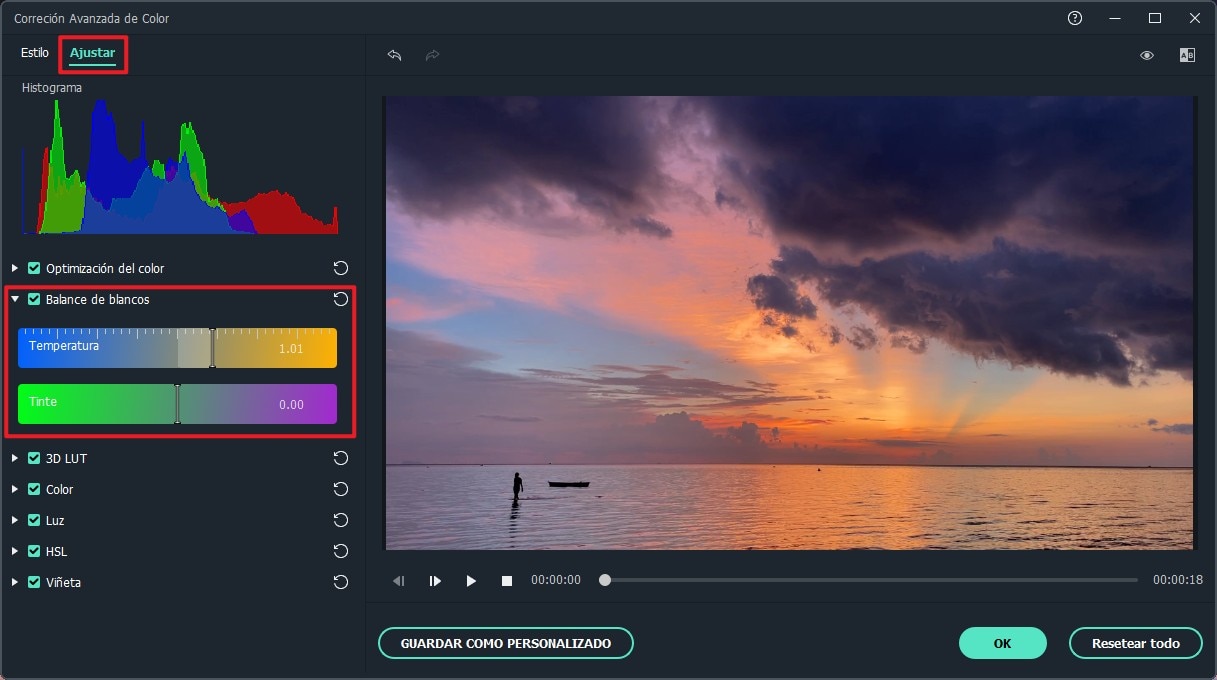Reset Optimización del color settings

point(341,268)
